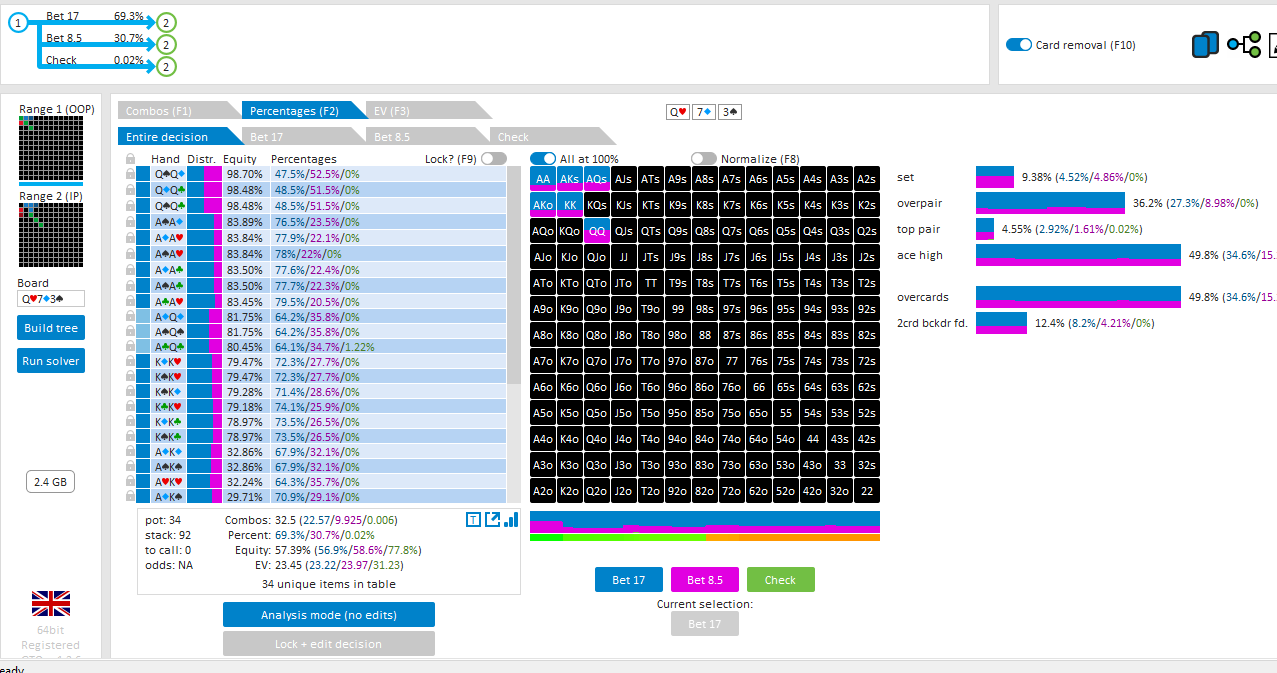Click the Run solver button
1277x673 pixels.
click(50, 360)
